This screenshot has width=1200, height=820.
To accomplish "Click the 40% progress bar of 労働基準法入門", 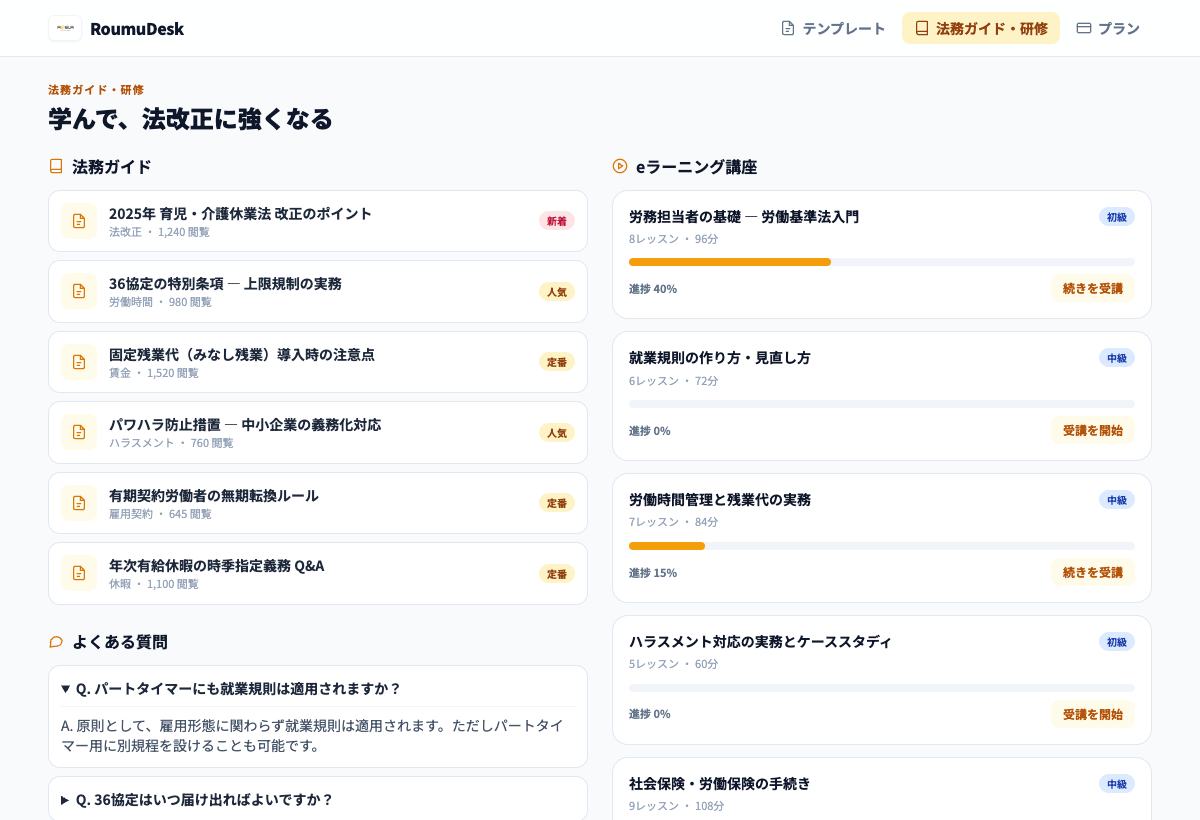I will click(882, 262).
